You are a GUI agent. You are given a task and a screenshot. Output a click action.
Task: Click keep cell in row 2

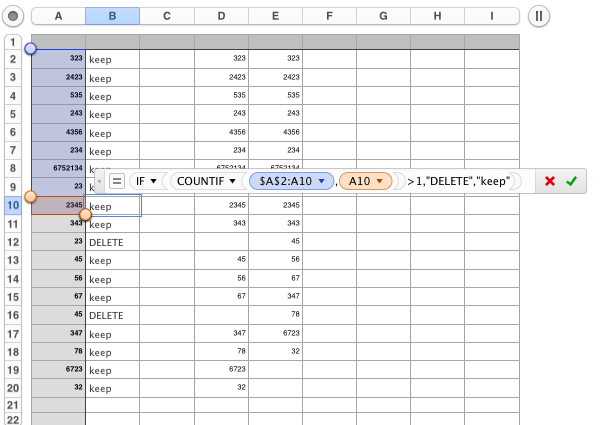(x=112, y=59)
